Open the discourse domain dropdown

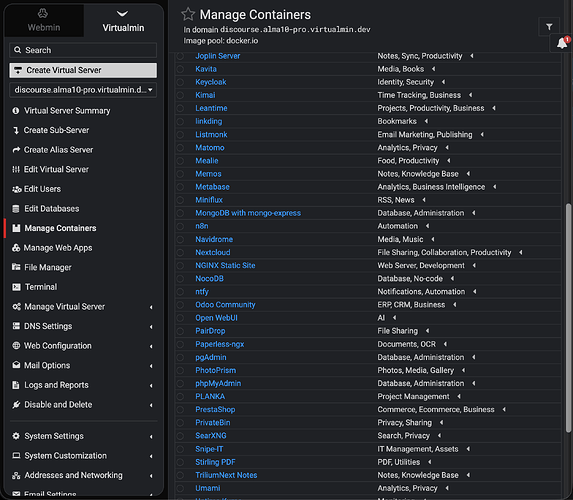click(83, 90)
